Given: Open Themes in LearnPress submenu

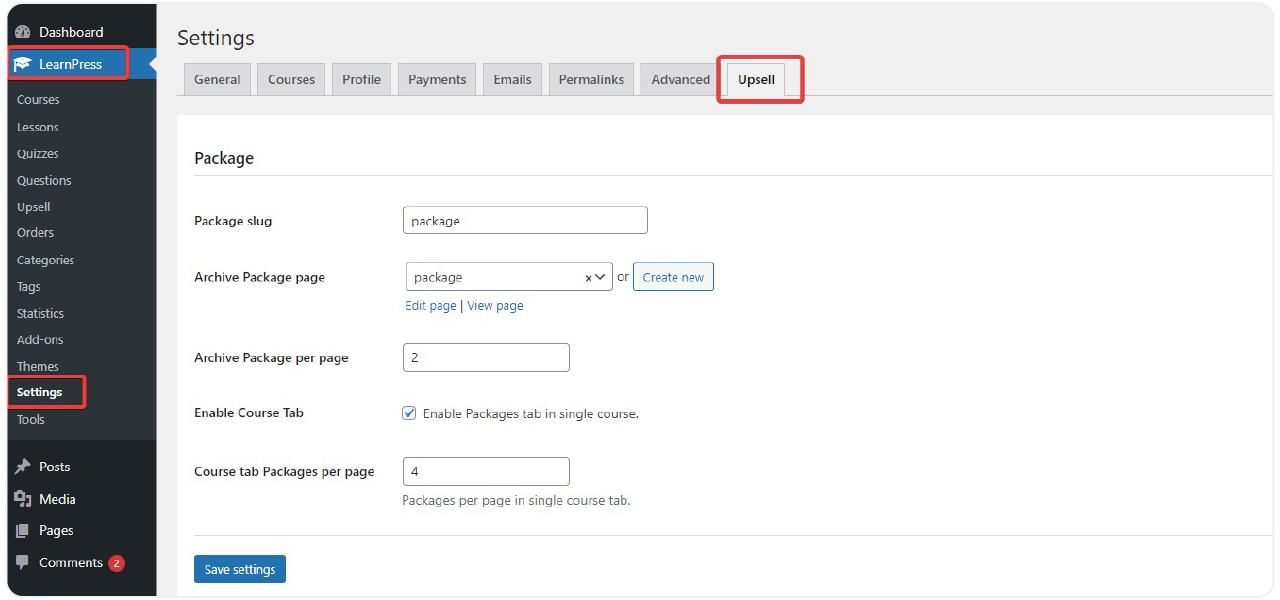Looking at the screenshot, I should (x=38, y=367).
